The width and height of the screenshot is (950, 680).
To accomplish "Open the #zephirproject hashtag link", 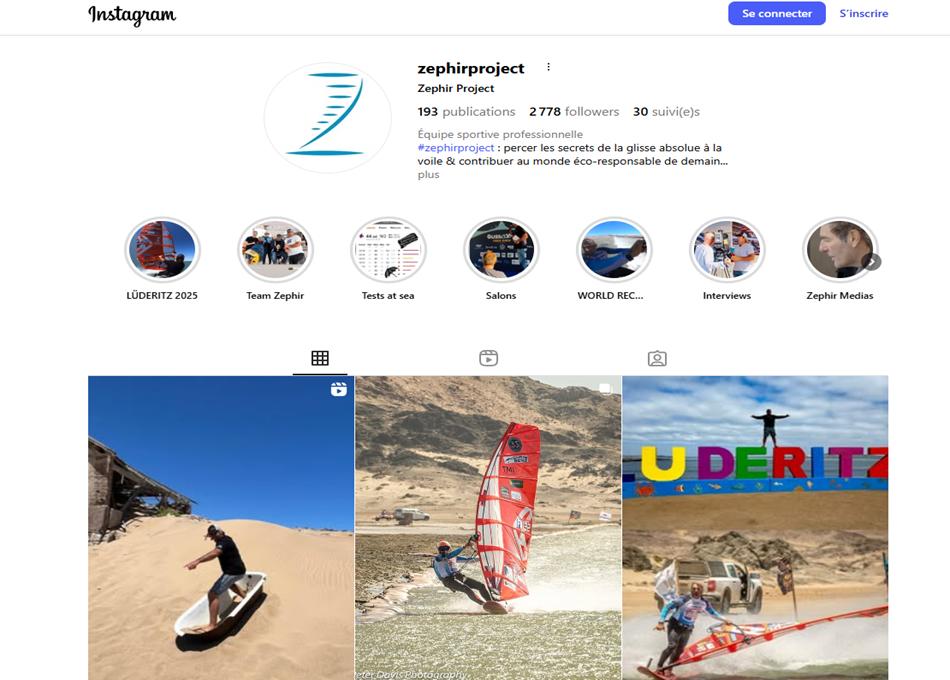I will pos(456,147).
